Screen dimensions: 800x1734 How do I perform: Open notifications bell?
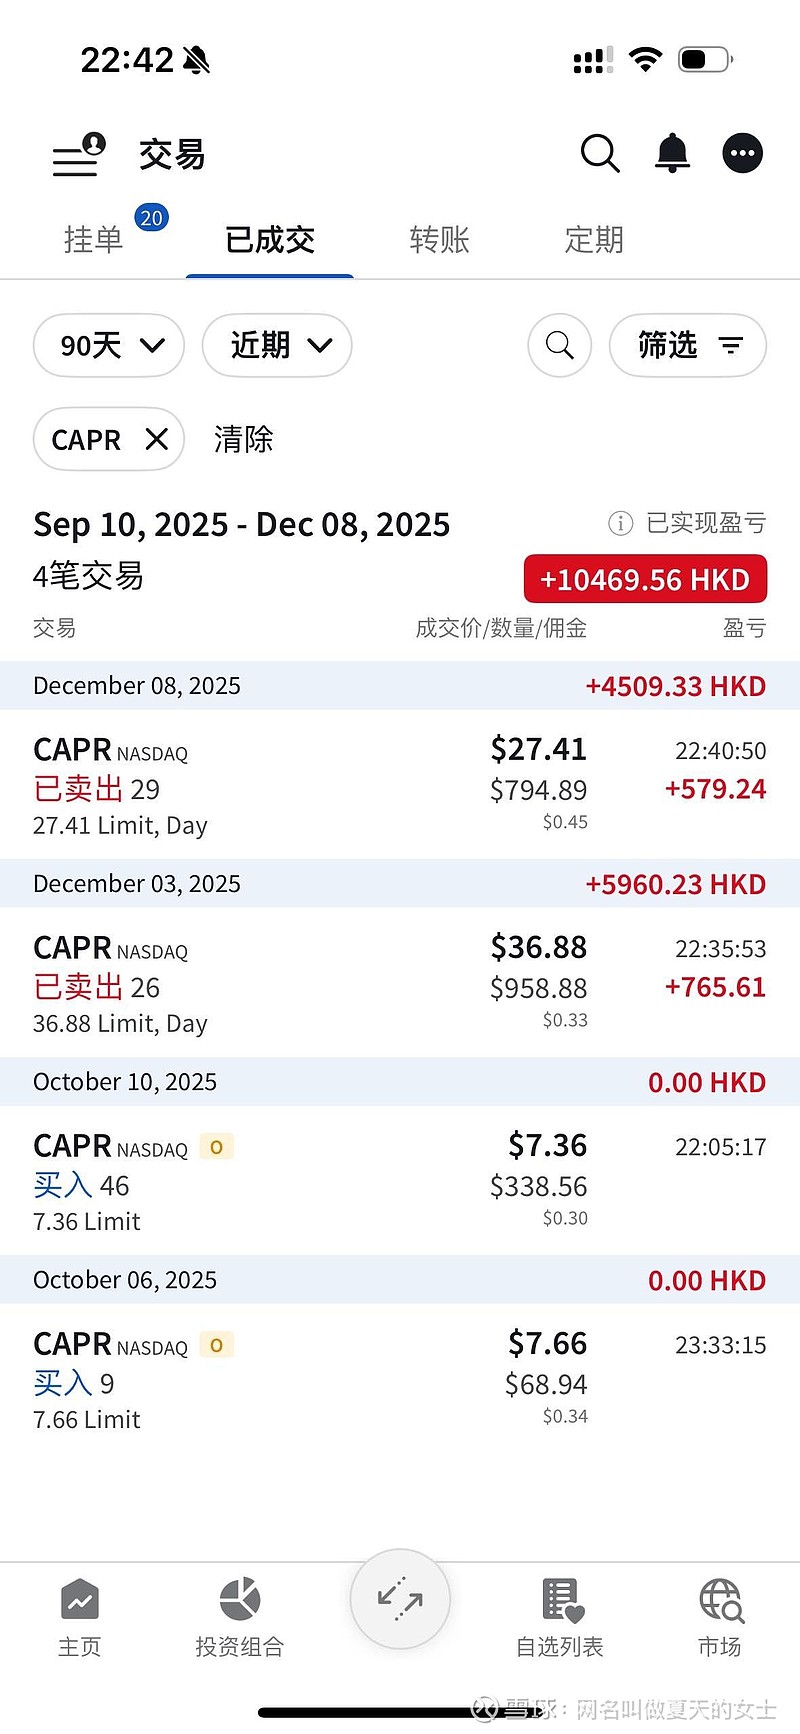point(672,154)
